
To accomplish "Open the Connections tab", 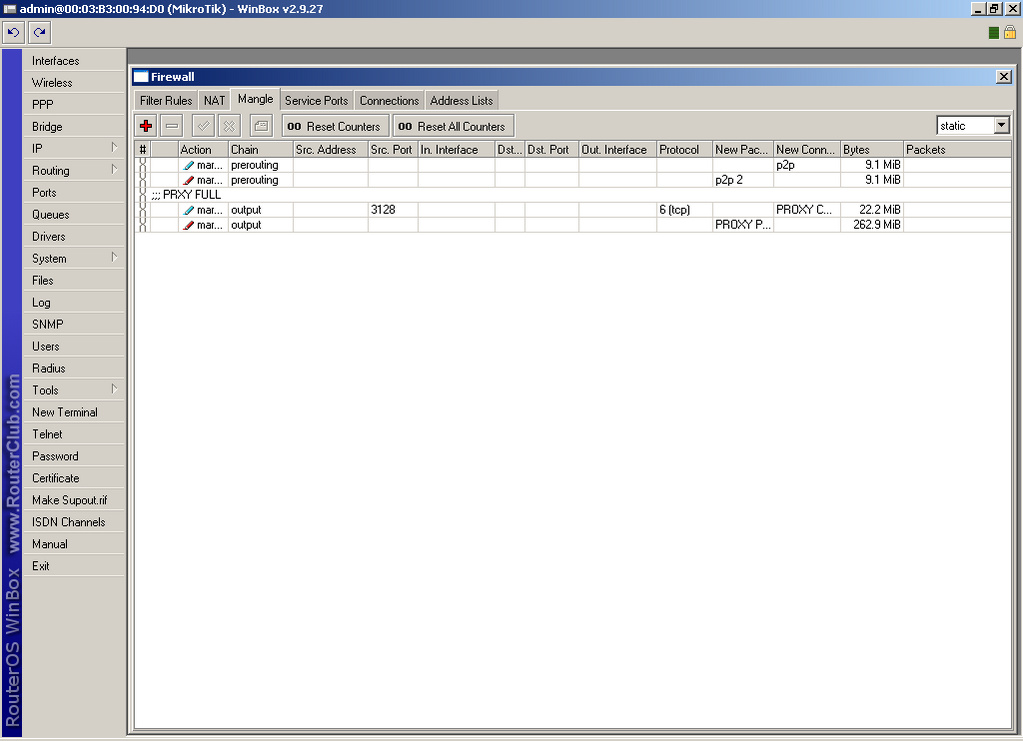I will (389, 100).
